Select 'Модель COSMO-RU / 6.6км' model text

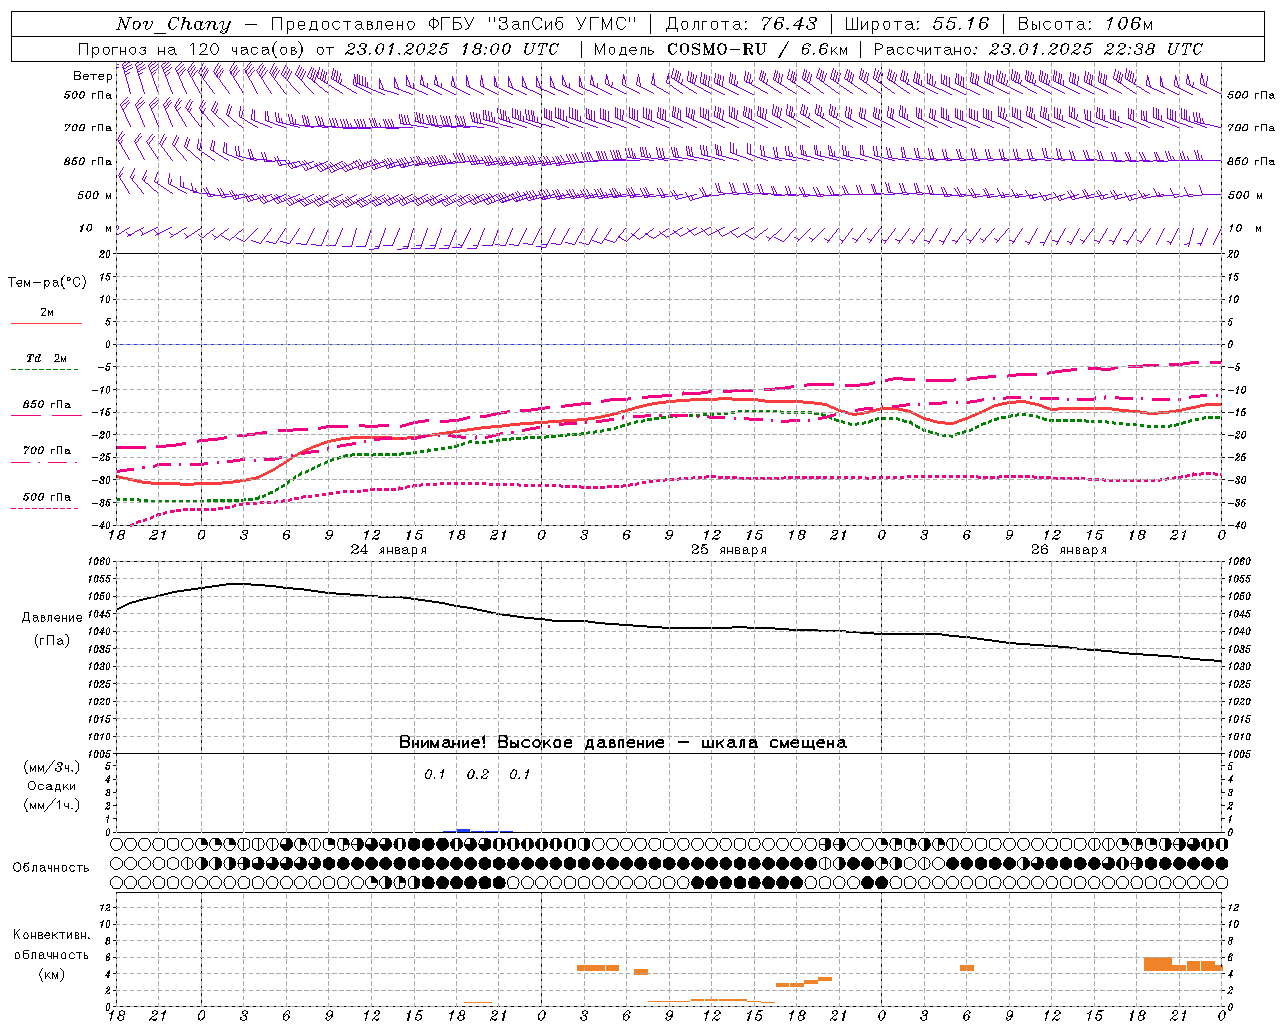(x=720, y=49)
